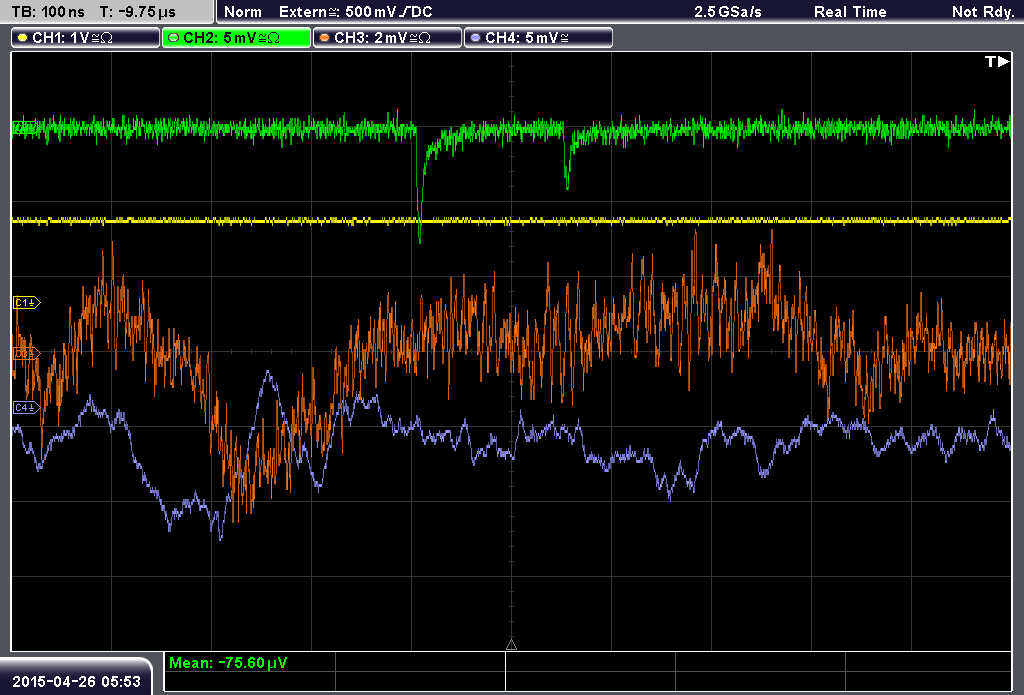Click the blue dot on CH4 tab
The height and width of the screenshot is (695, 1024).
475,38
